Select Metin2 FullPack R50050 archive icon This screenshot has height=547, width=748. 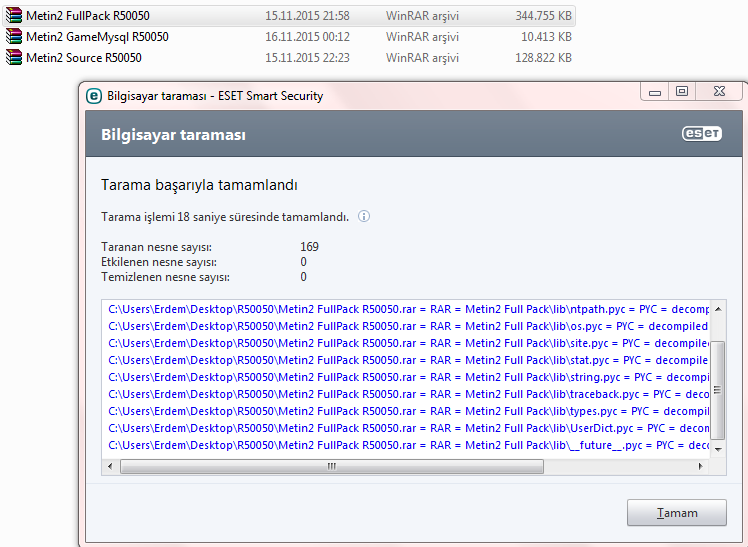(x=14, y=16)
